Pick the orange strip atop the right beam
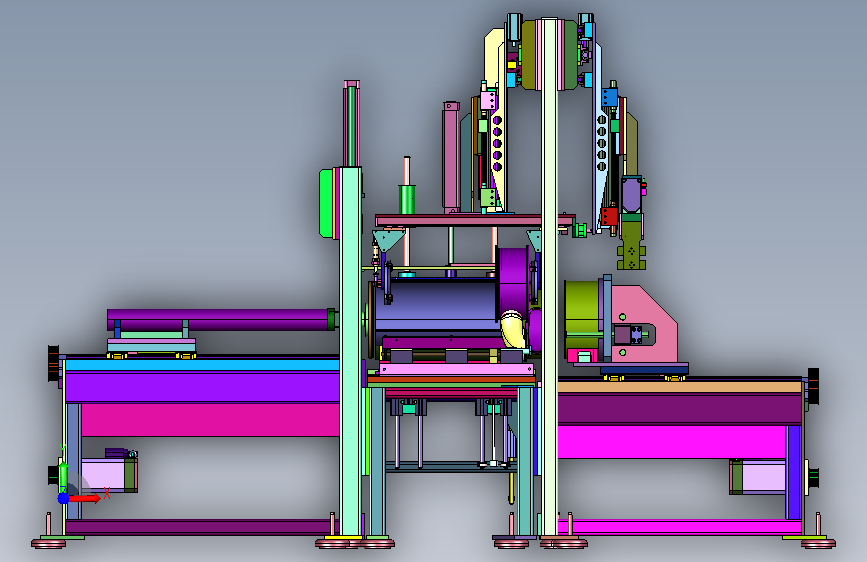Viewport: 867px width, 562px height. 680,387
